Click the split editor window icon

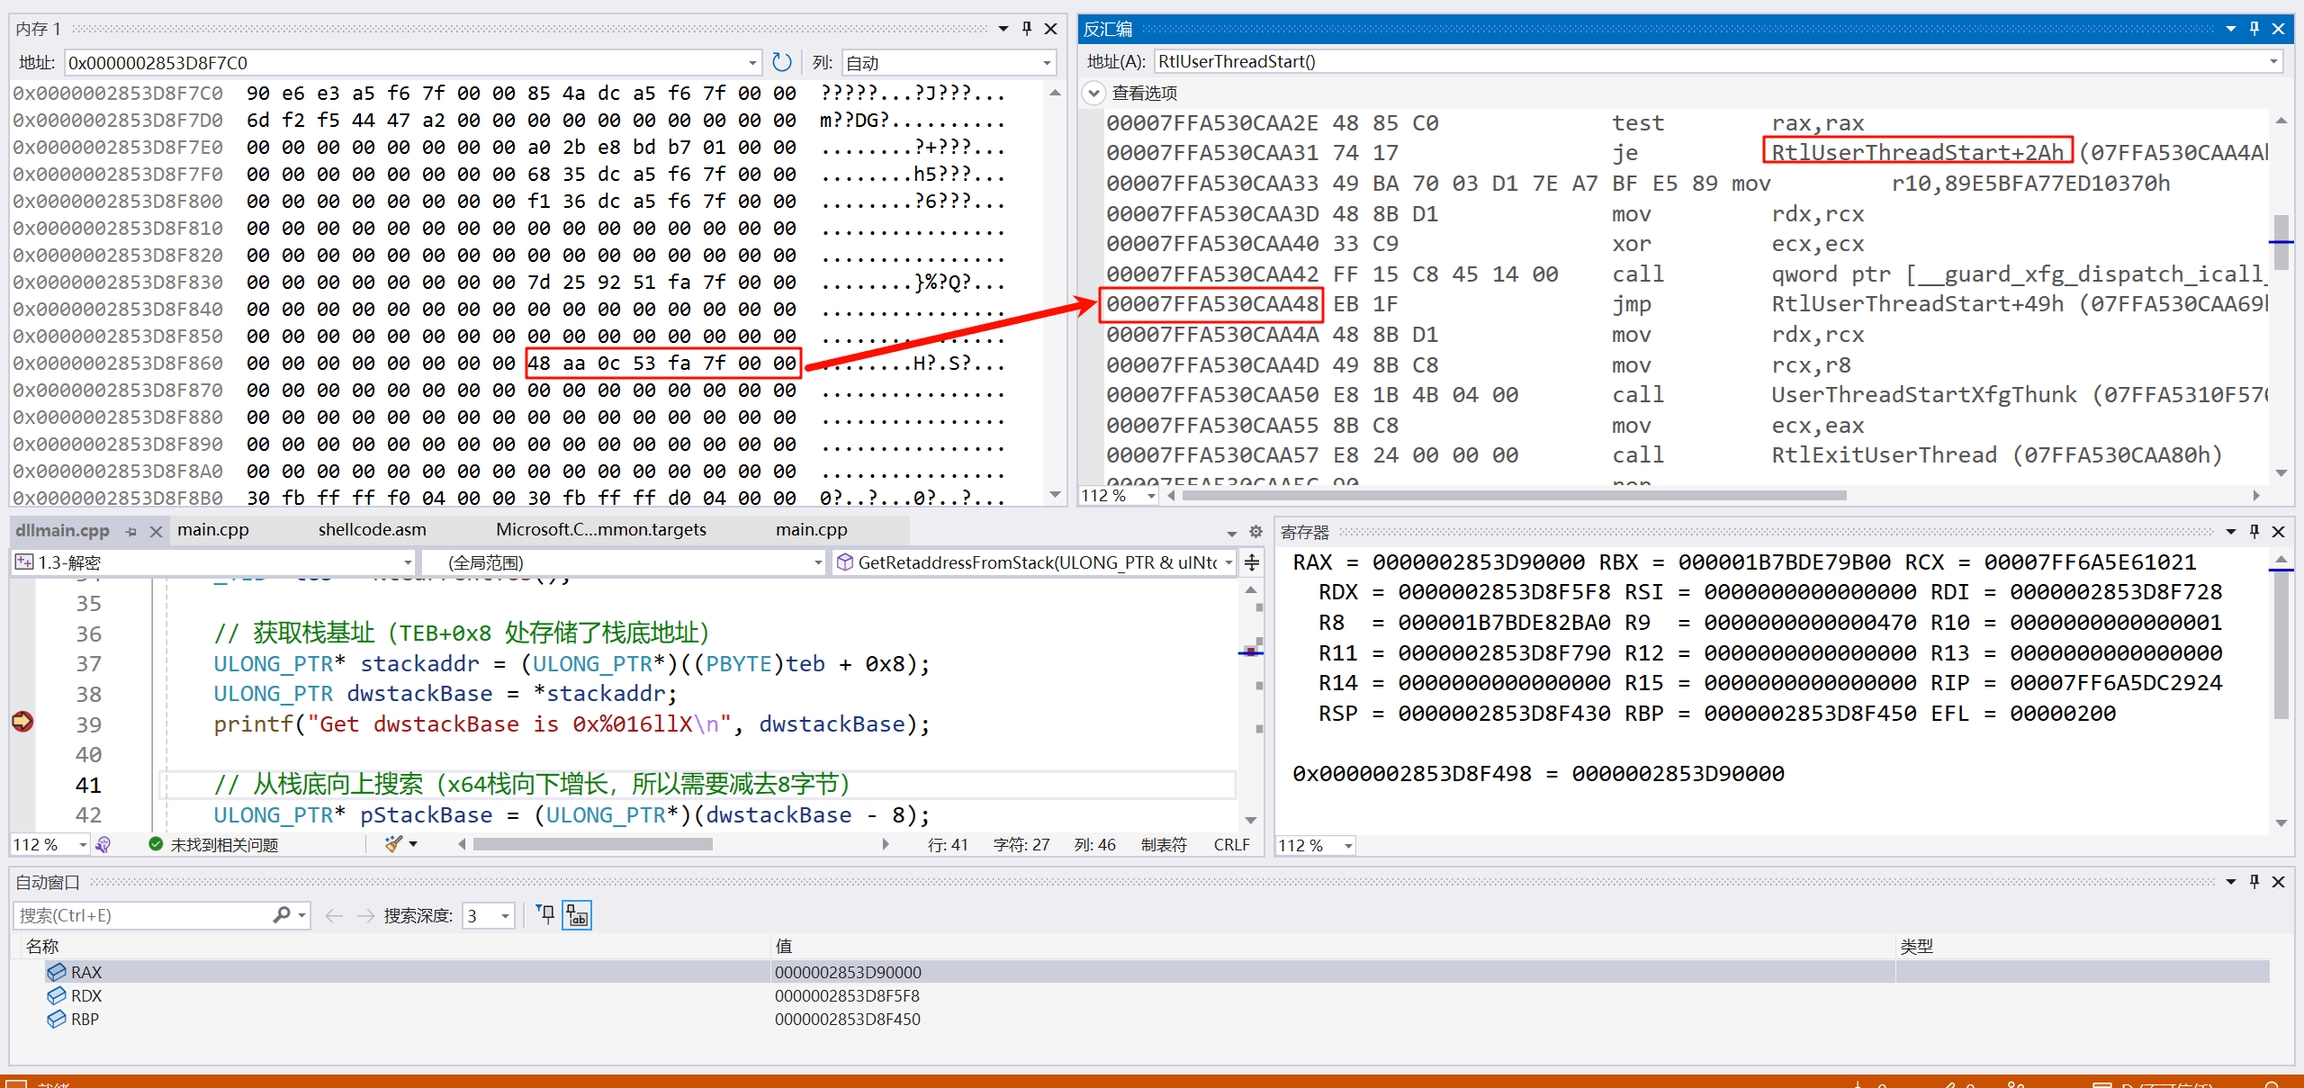click(1252, 563)
